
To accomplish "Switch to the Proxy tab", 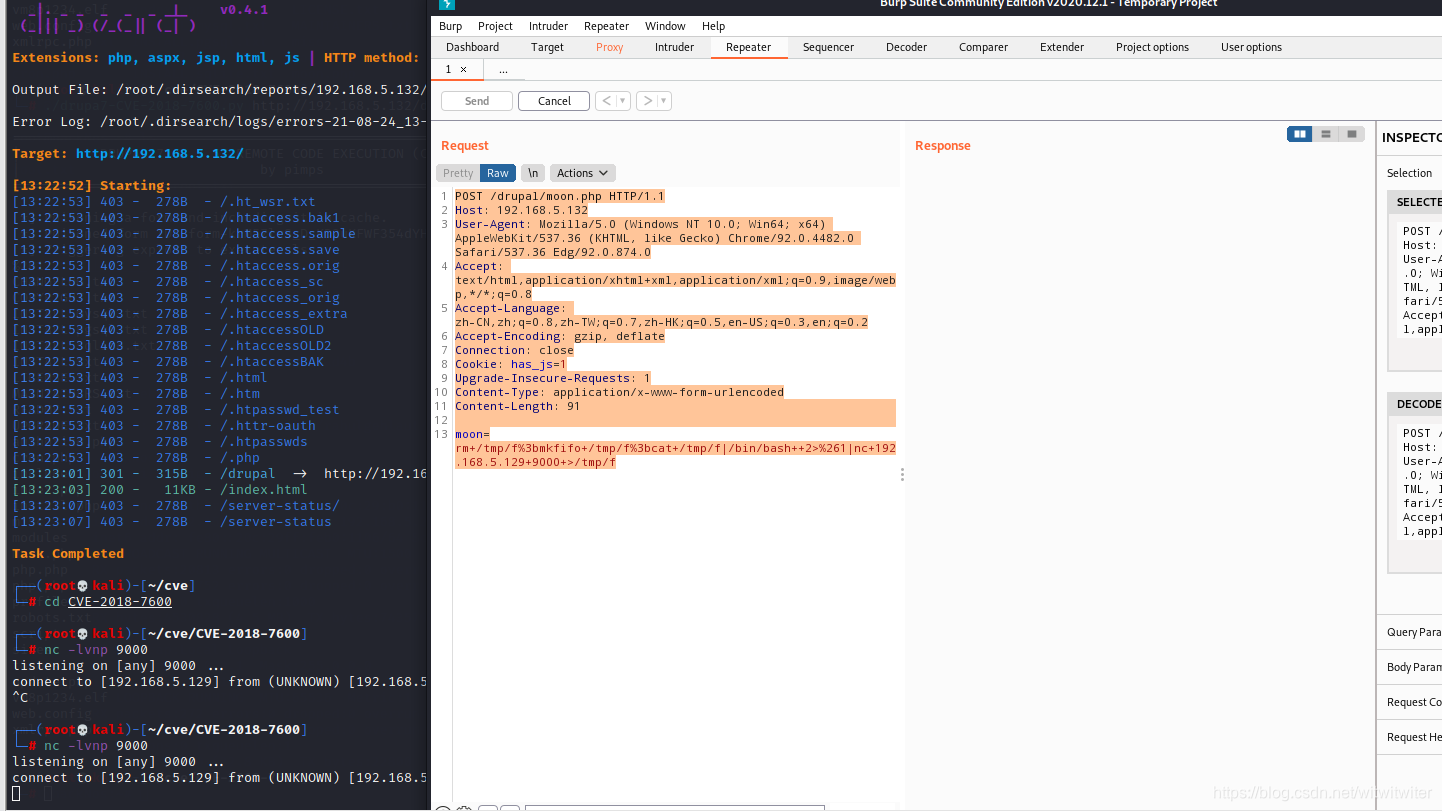I will tap(610, 47).
